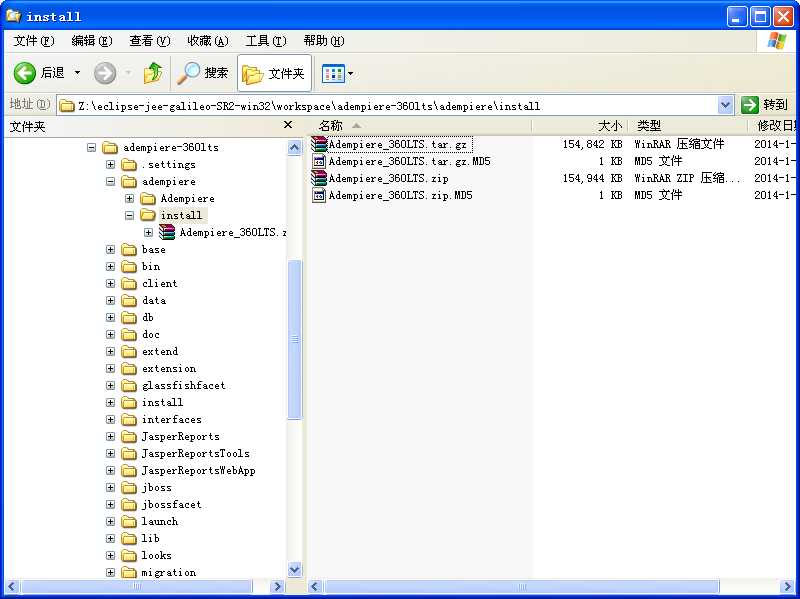Select Adempiere_360LTS.tar.gz archive icon
Image resolution: width=800 pixels, height=599 pixels.
point(319,144)
